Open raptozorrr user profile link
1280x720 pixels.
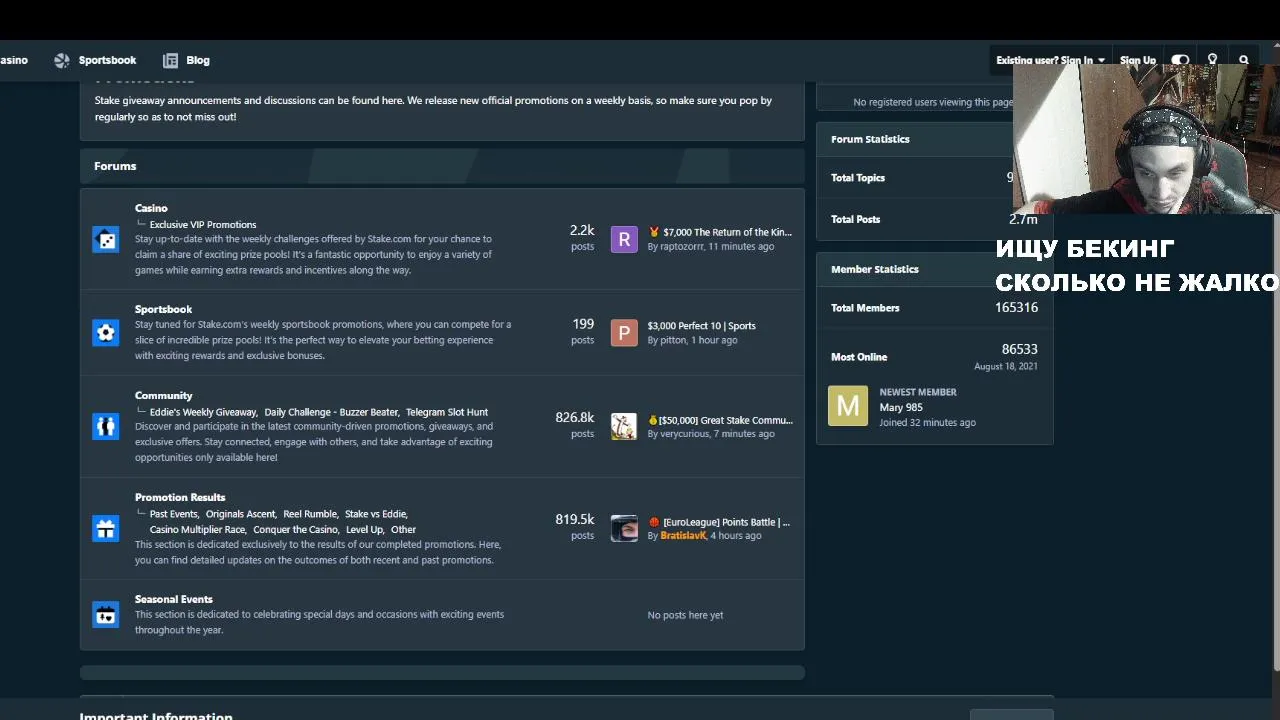[x=681, y=246]
